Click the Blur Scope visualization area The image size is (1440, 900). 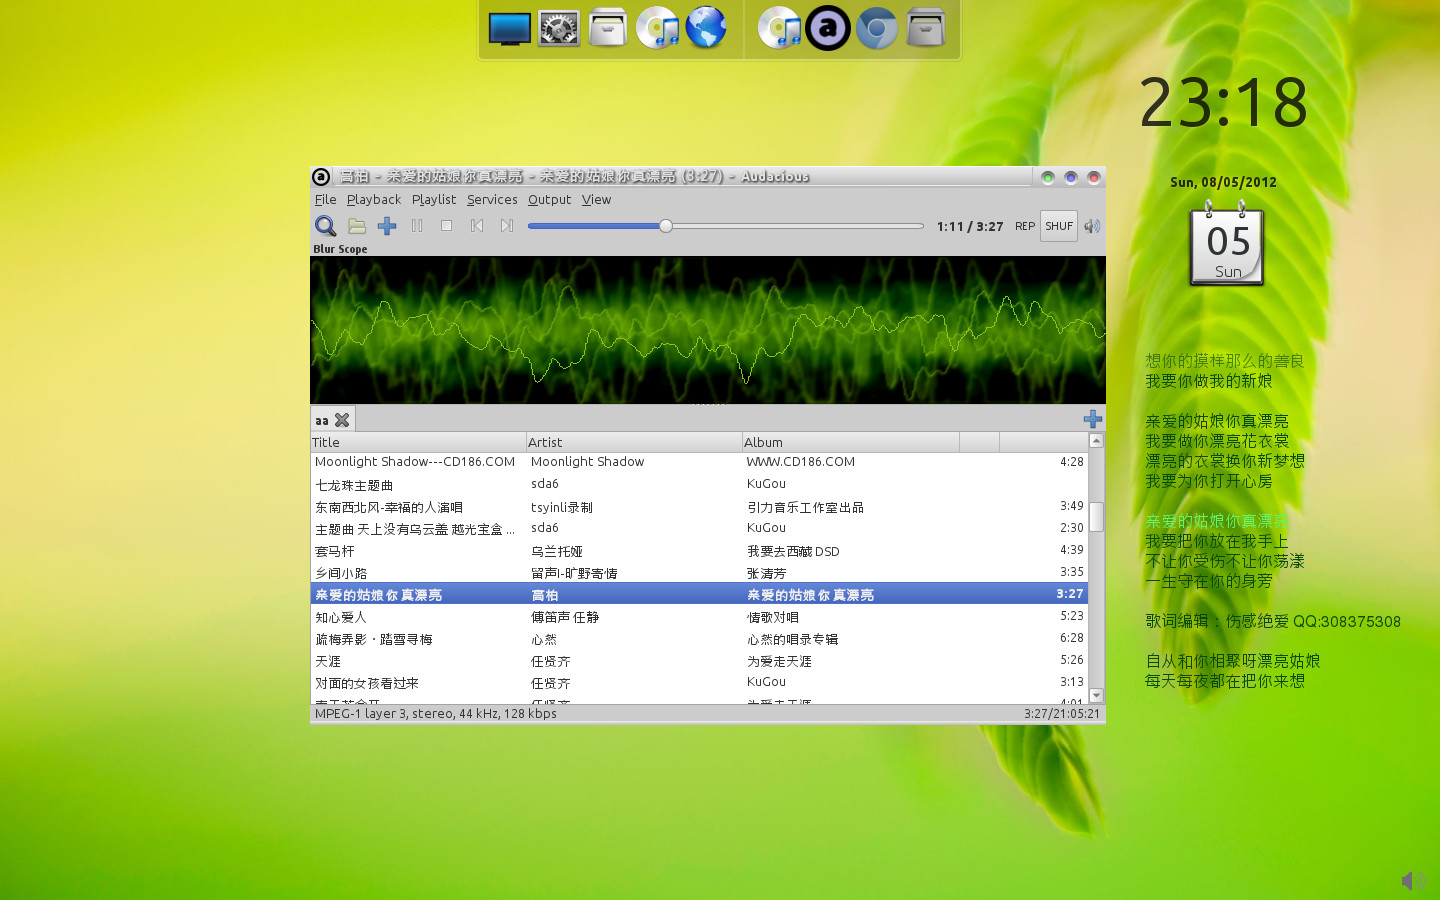[x=708, y=330]
